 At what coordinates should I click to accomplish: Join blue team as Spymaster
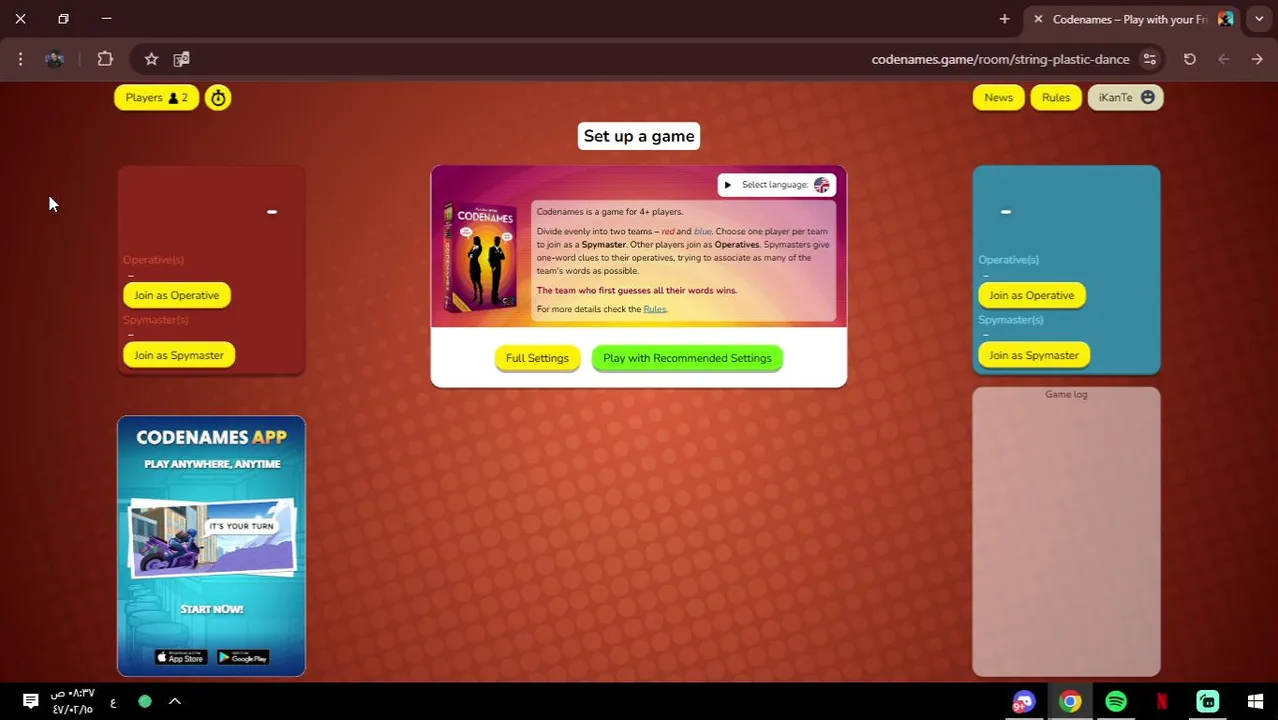pos(1033,355)
